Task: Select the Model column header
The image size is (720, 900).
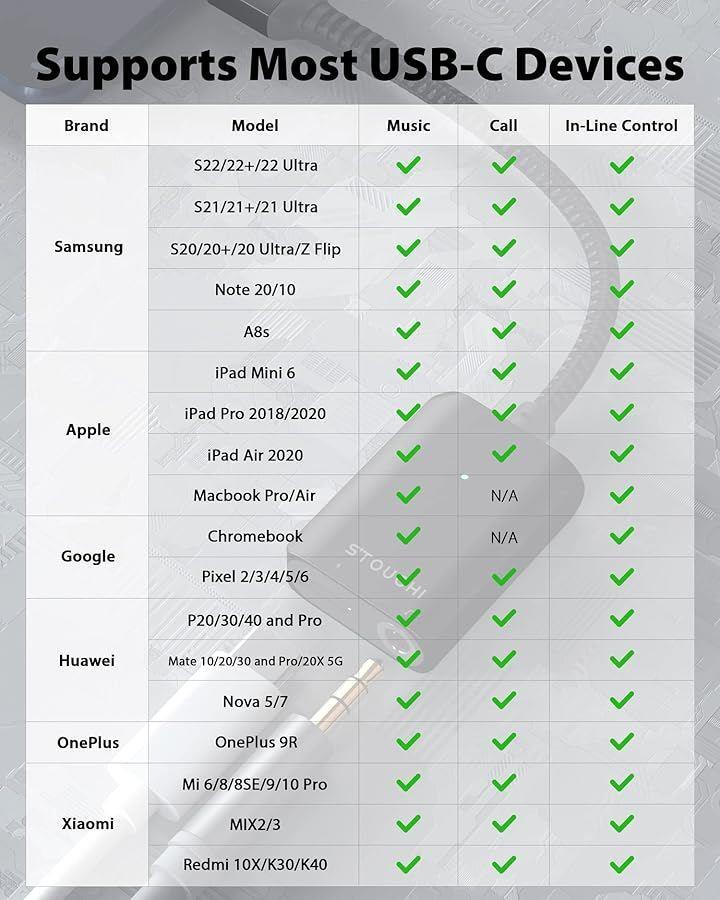Action: click(255, 126)
